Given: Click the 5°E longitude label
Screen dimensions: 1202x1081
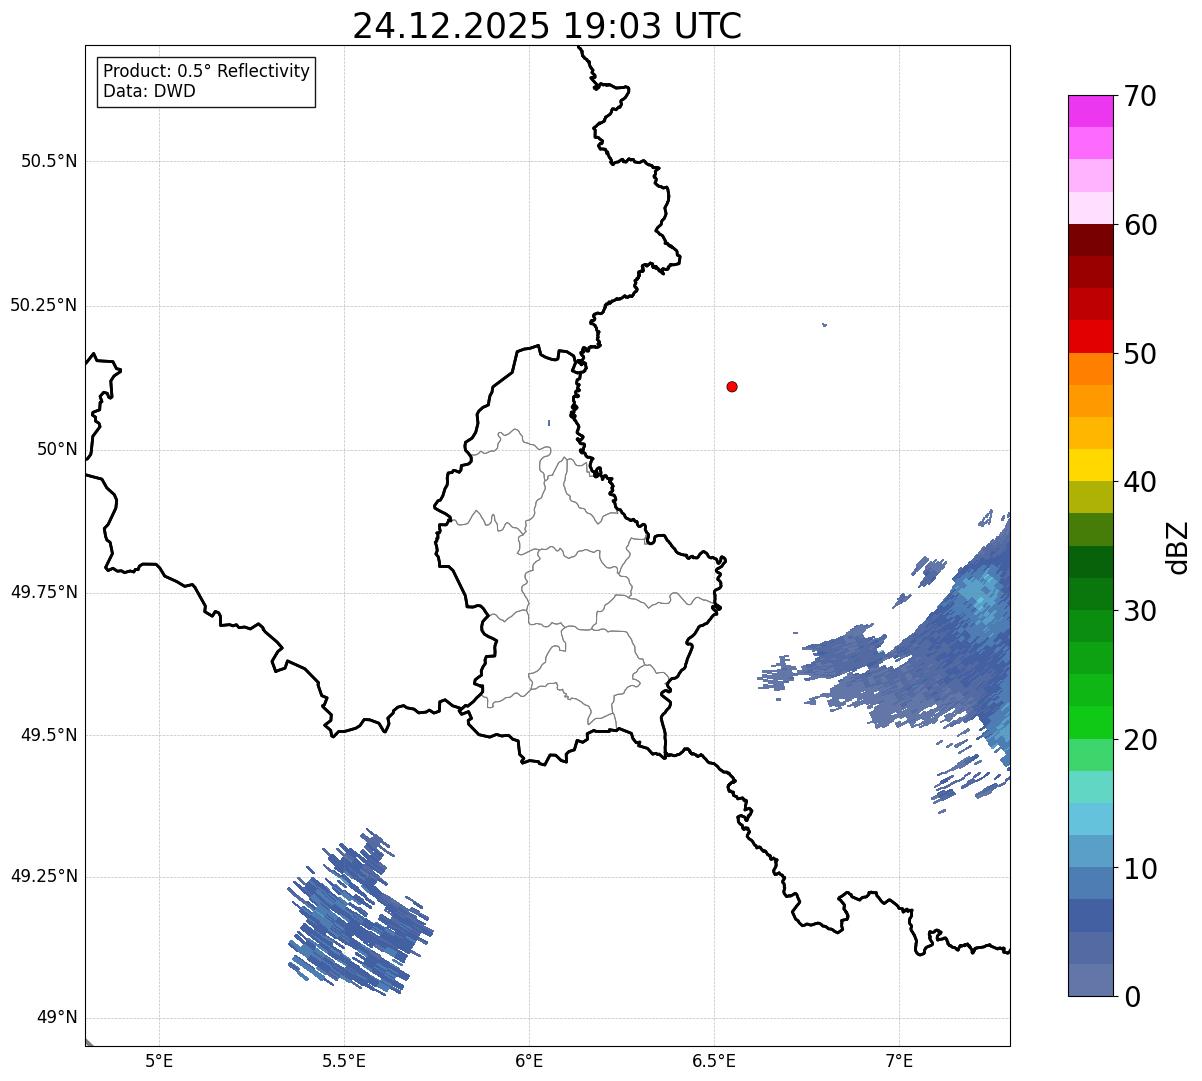Looking at the screenshot, I should pos(159,1060).
